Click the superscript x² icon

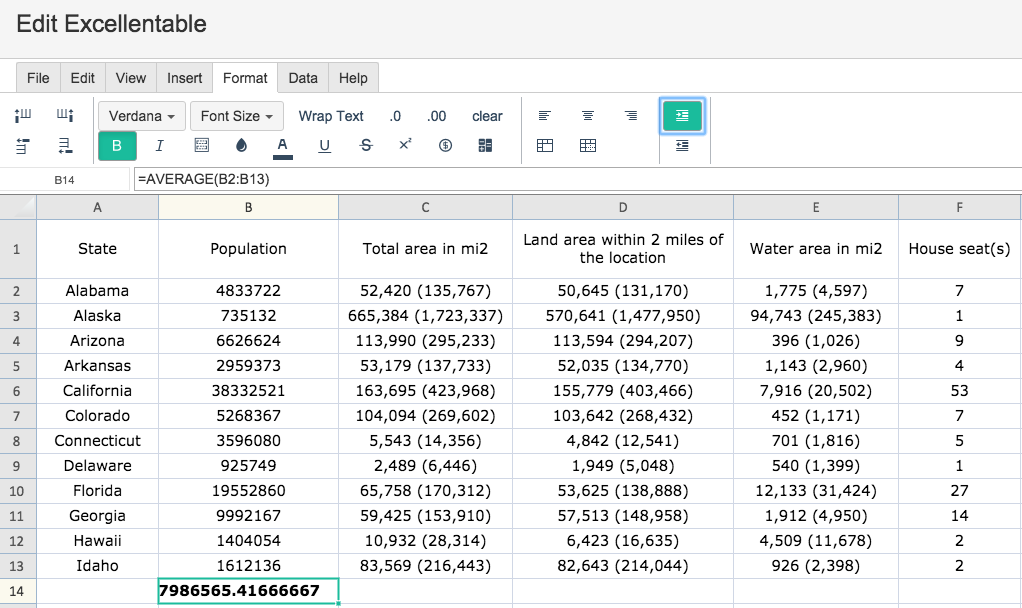click(x=405, y=145)
